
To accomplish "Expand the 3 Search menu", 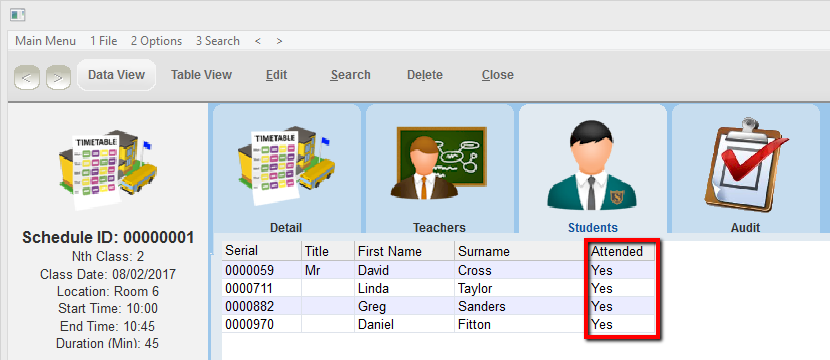I will [x=218, y=41].
